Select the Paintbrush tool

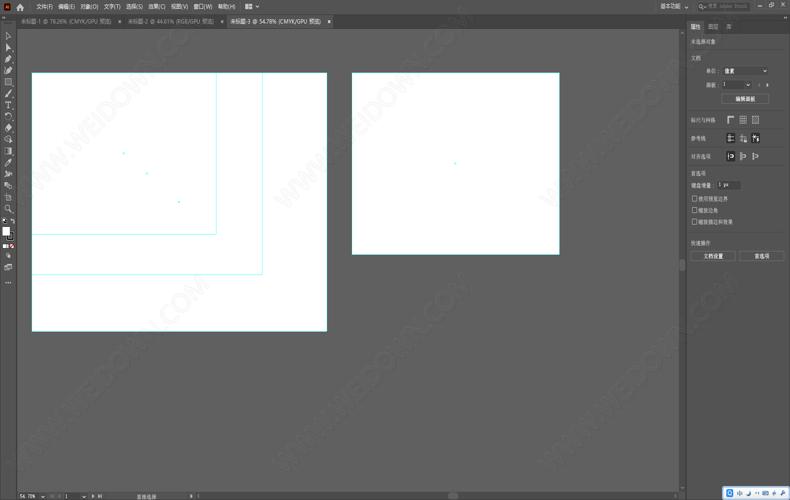click(x=8, y=94)
